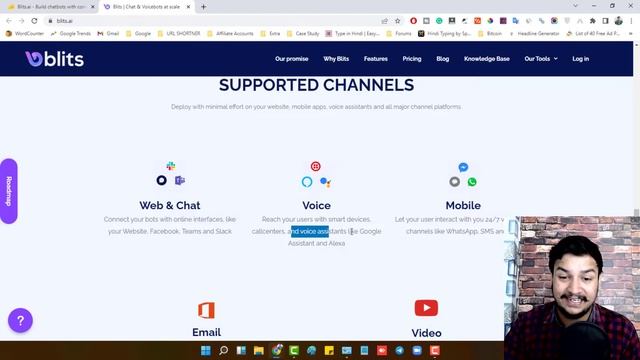Image resolution: width=640 pixels, height=360 pixels.
Task: Click the Google Assistant icon
Action: coord(325,182)
